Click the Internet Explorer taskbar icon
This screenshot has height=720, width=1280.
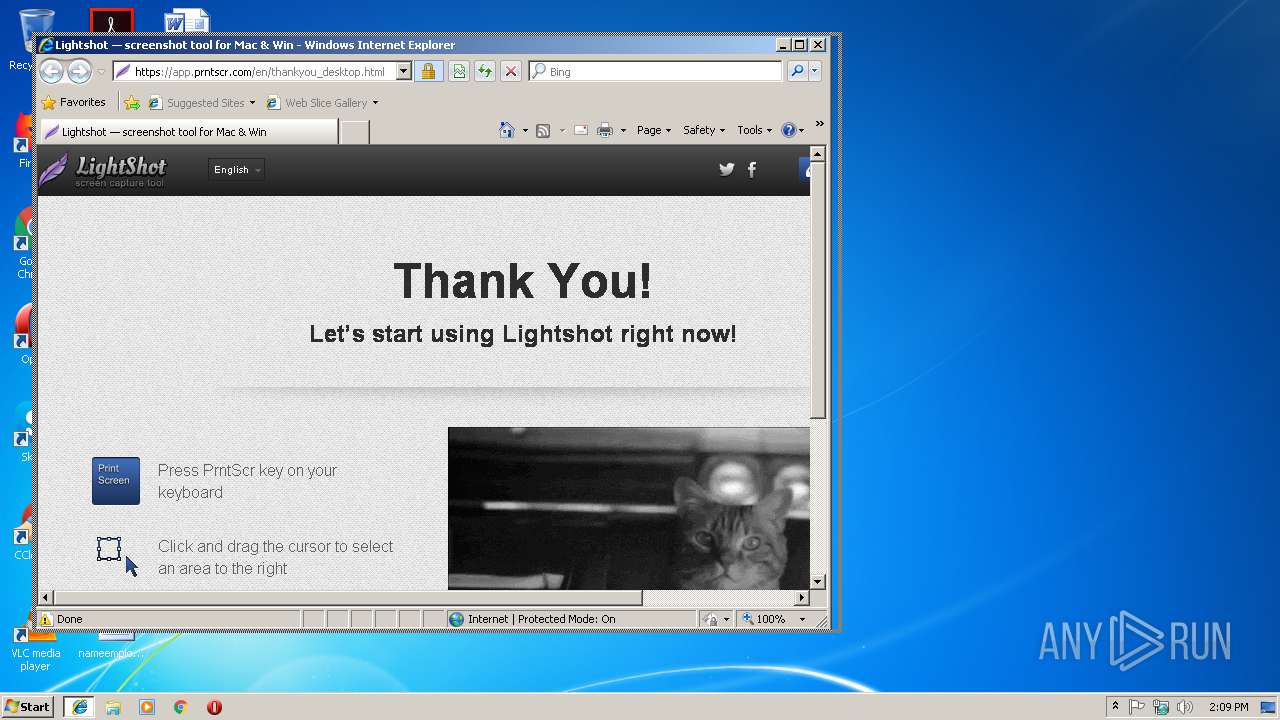pos(79,707)
